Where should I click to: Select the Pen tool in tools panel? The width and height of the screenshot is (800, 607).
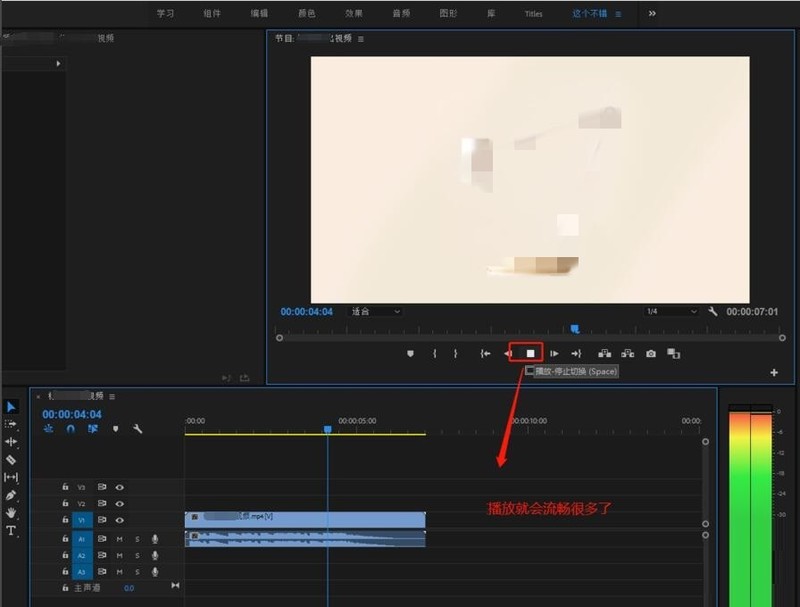[x=11, y=495]
